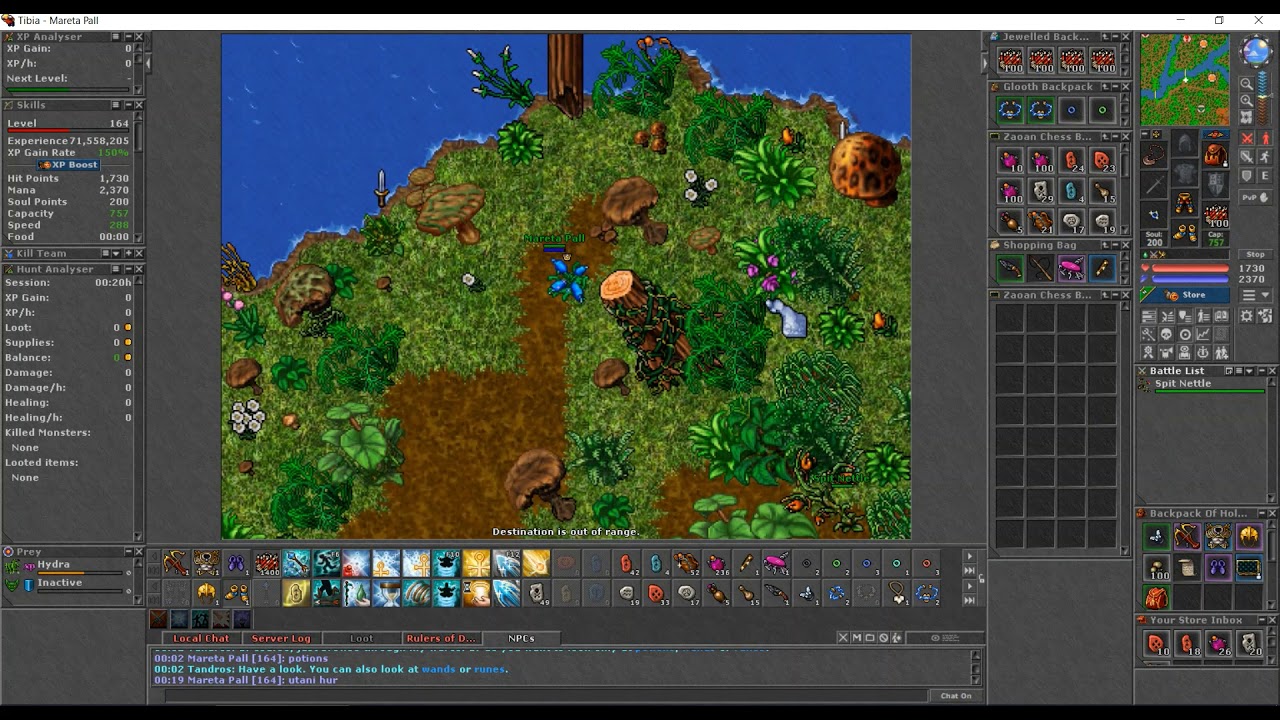Screen dimensions: 1280x720
Task: Click the stack of 29 stones item
Action: click(1040, 189)
